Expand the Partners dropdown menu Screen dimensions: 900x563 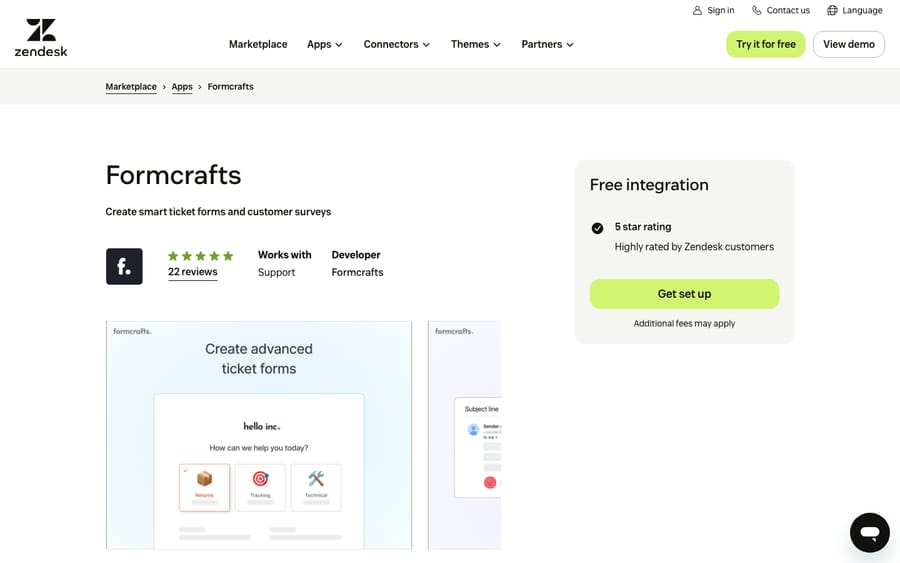548,44
